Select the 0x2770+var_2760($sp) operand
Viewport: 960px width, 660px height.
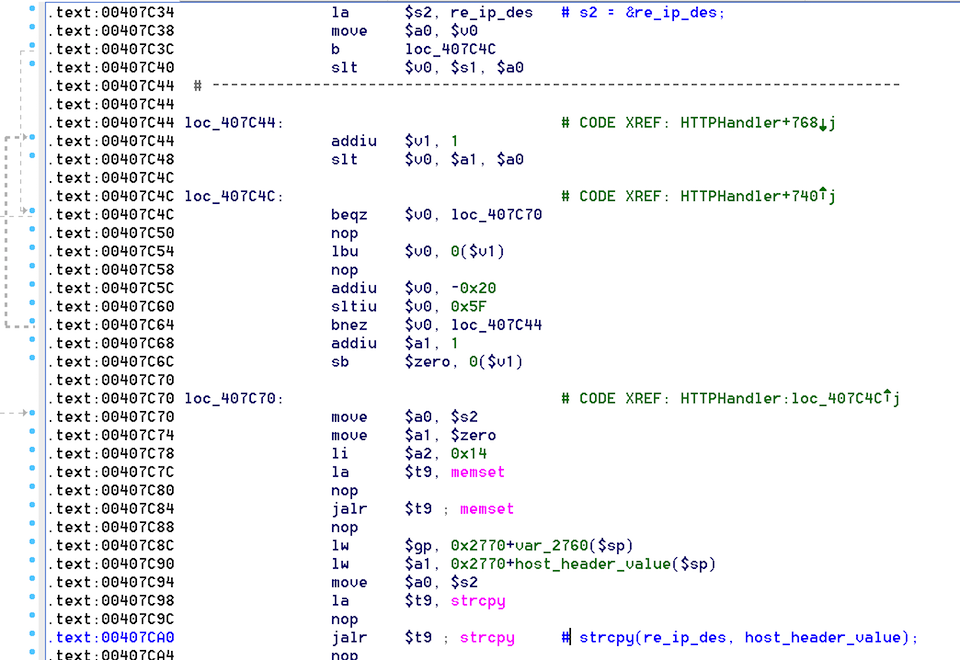542,545
